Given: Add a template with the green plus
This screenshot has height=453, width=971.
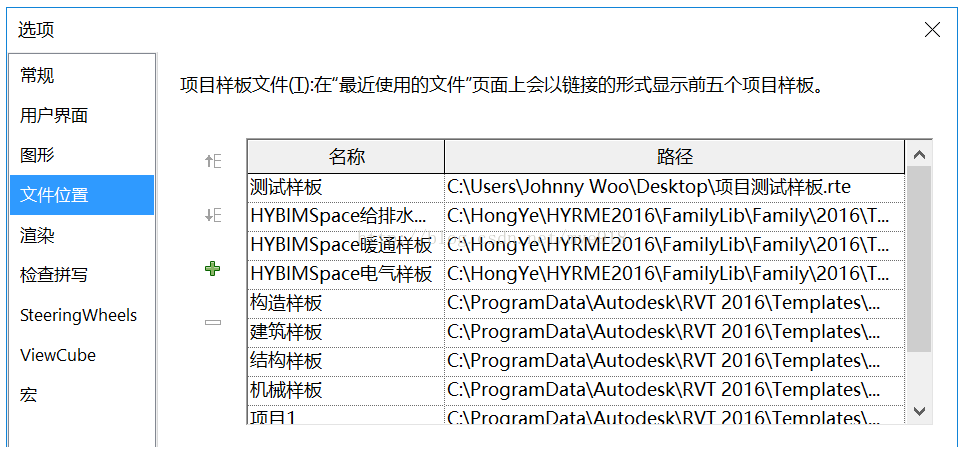Looking at the screenshot, I should pos(212,269).
